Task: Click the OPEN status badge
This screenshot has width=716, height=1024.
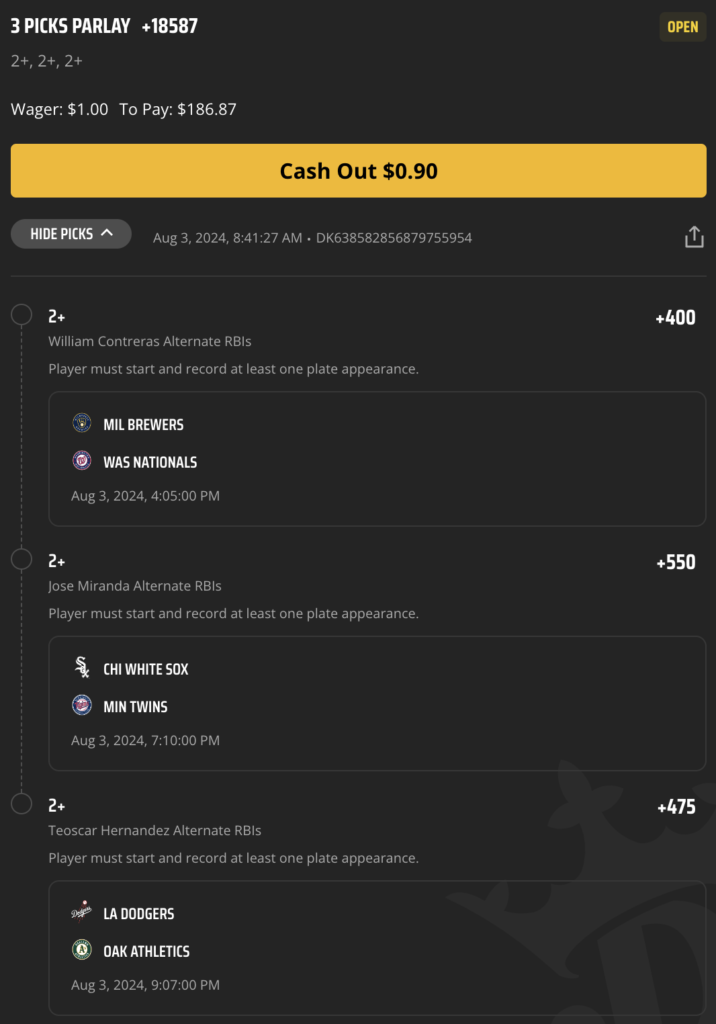Action: point(683,27)
